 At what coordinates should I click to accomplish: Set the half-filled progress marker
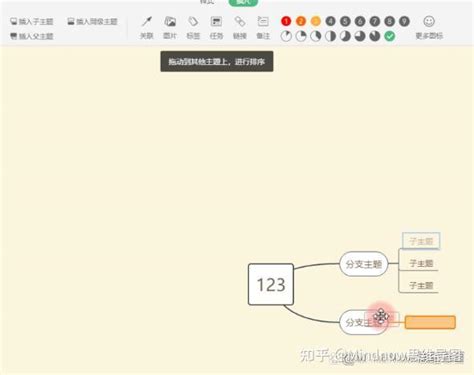(x=330, y=36)
